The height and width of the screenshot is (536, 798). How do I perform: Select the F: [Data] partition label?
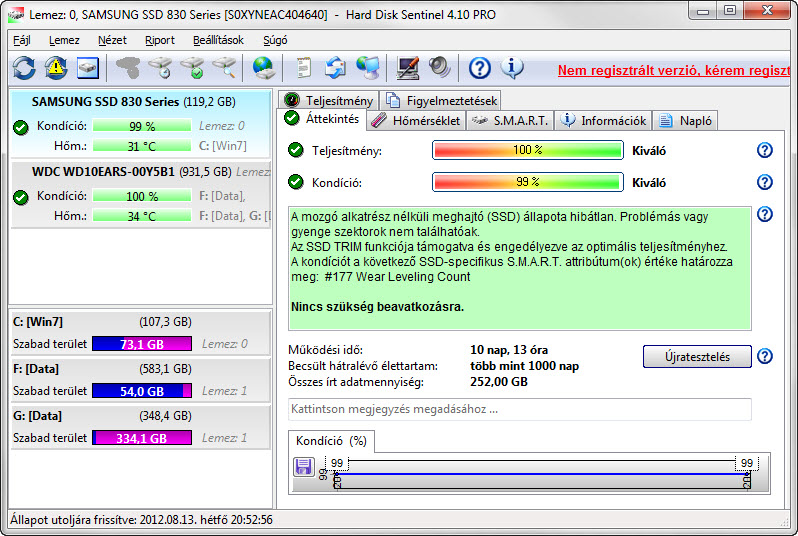[36, 369]
